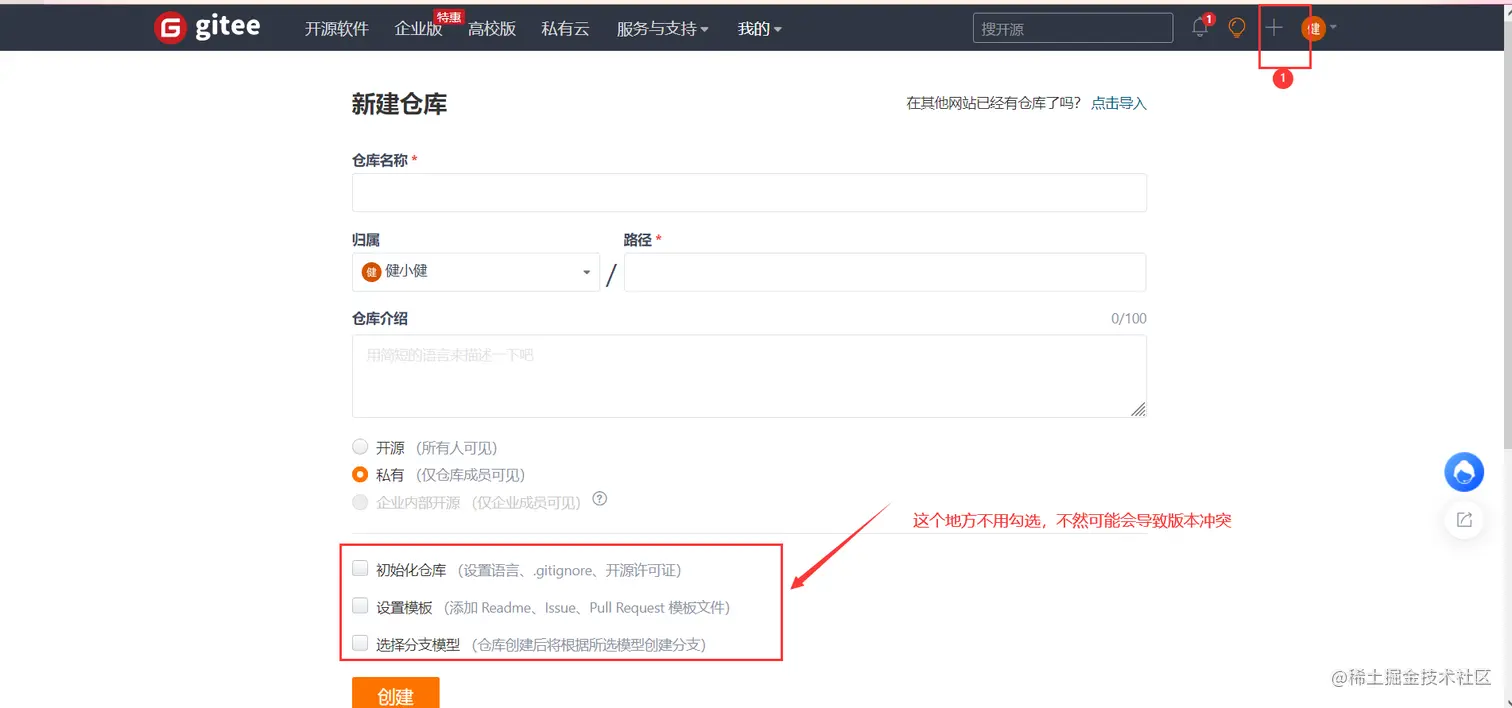
Task: Open the notifications bell icon
Action: [x=1200, y=27]
